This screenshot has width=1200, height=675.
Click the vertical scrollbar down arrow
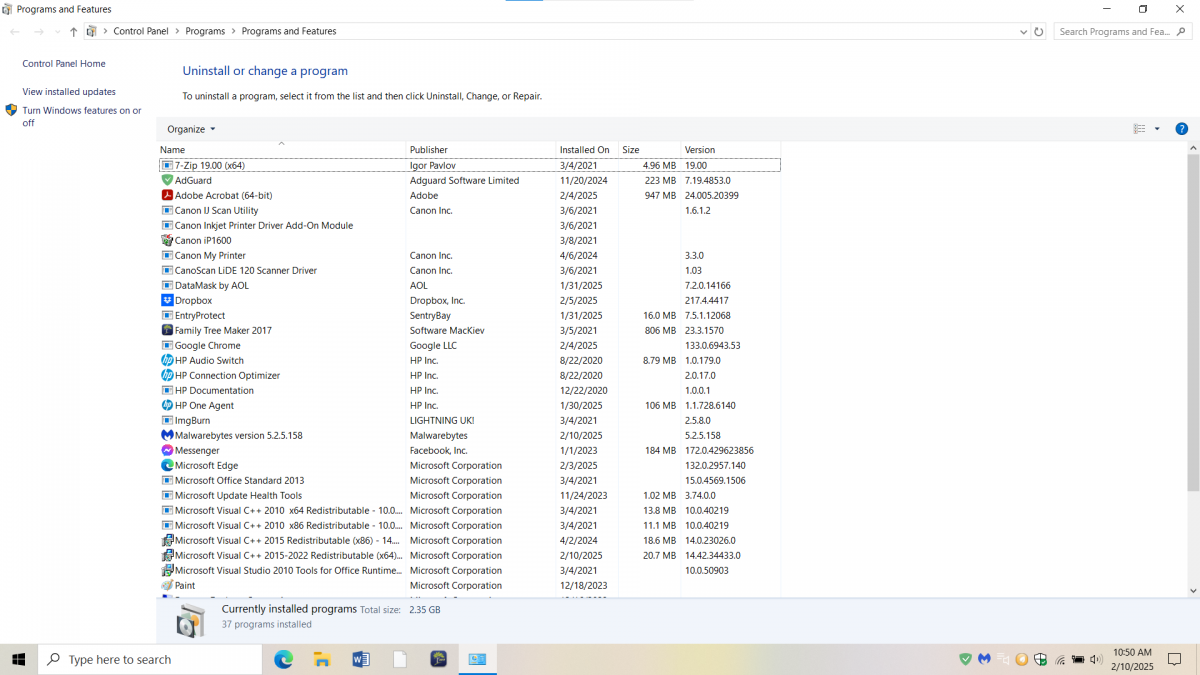click(1193, 591)
